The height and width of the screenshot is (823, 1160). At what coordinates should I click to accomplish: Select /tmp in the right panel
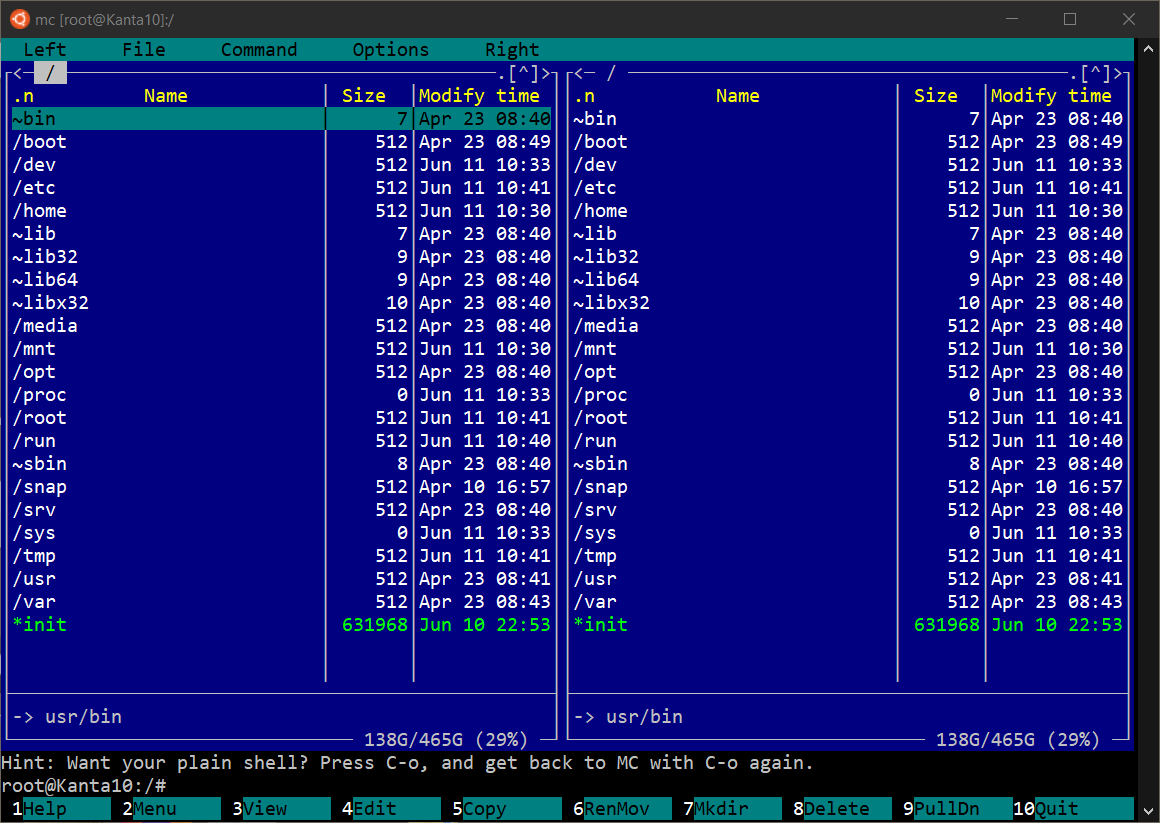point(849,556)
